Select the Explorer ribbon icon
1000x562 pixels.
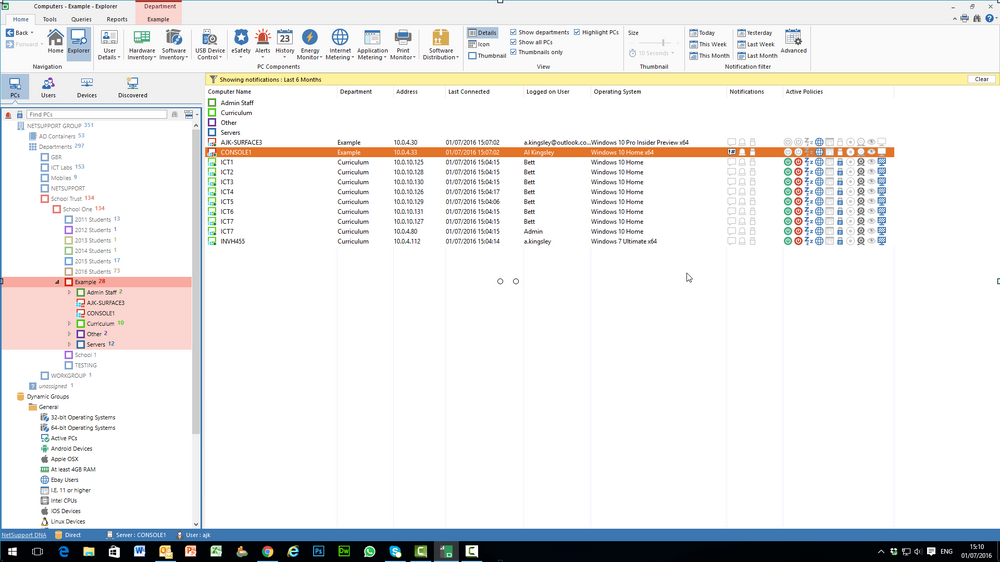(78, 41)
